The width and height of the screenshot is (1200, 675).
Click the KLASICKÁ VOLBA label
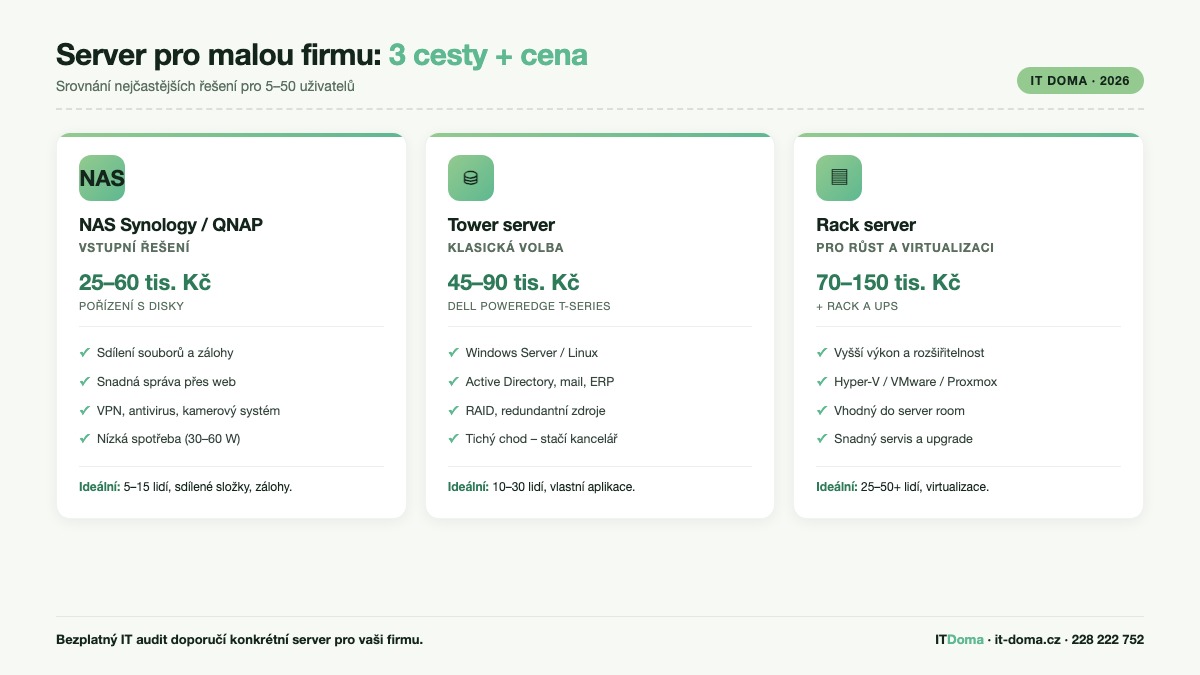506,248
